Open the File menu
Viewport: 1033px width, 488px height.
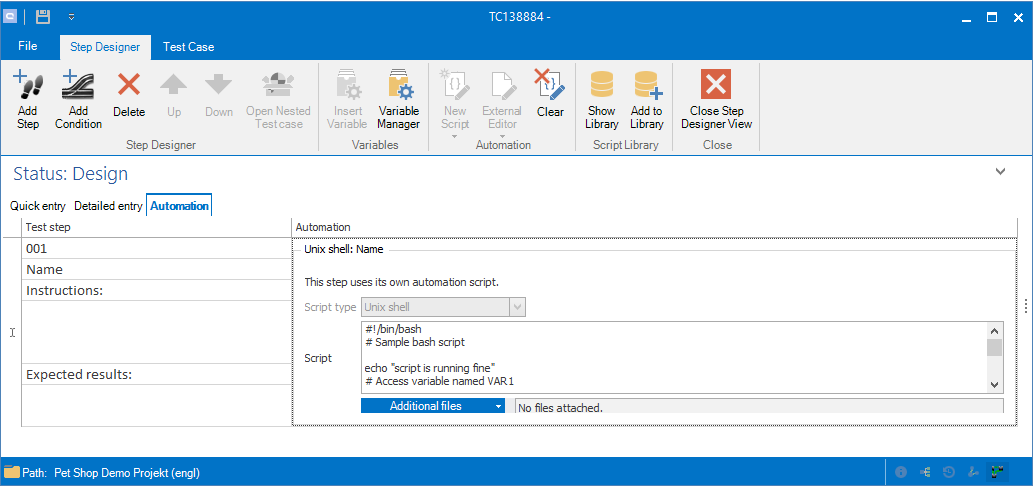28,46
